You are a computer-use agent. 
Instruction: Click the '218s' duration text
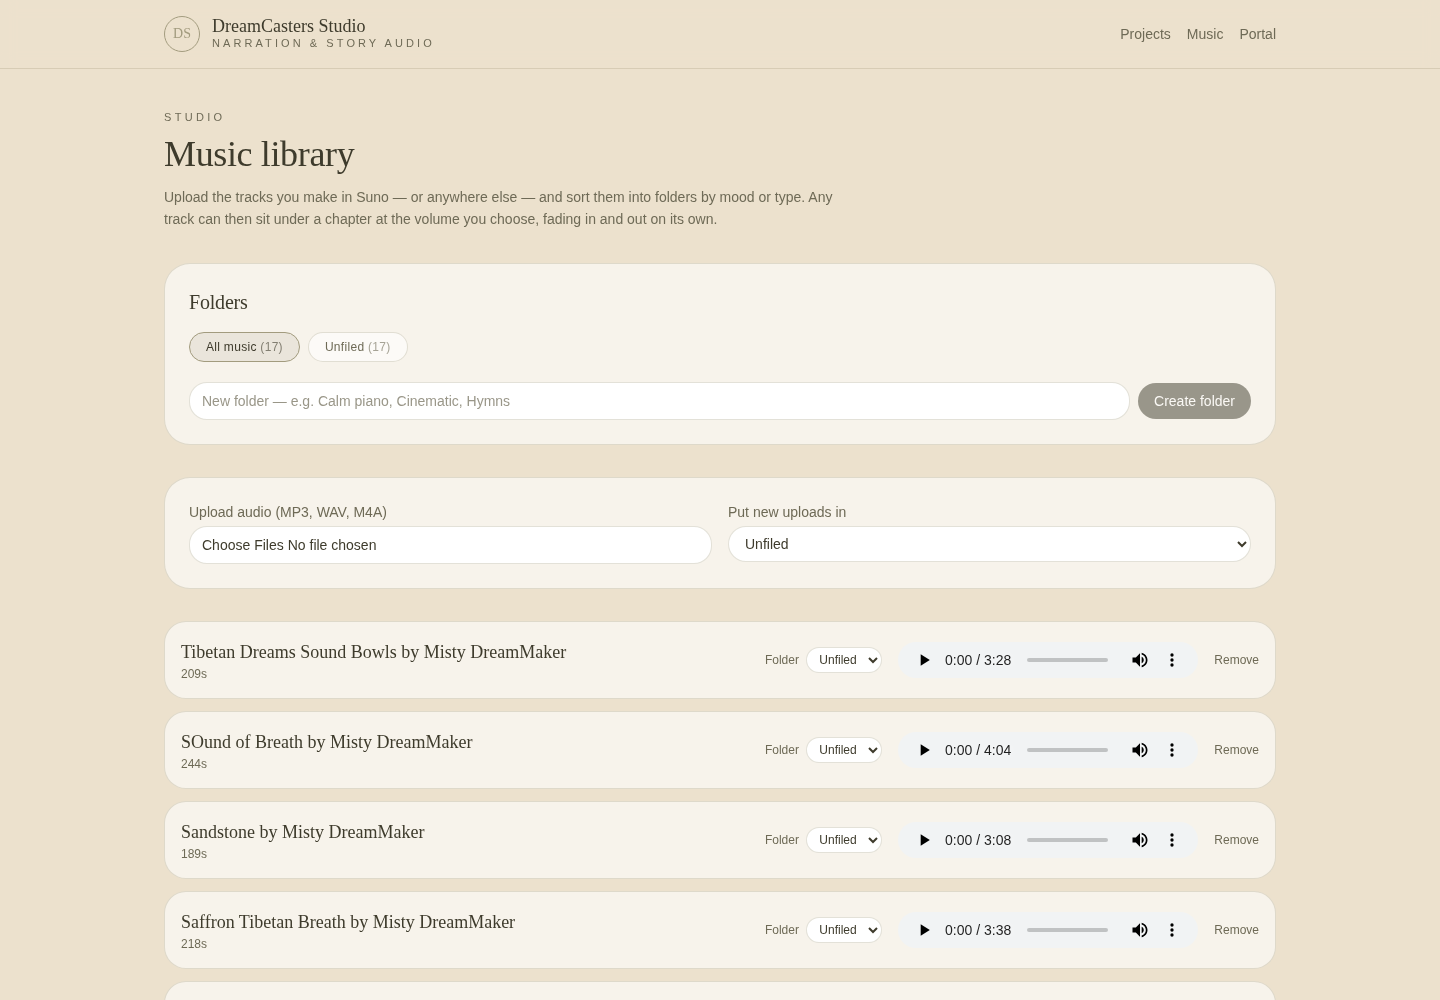pos(194,944)
